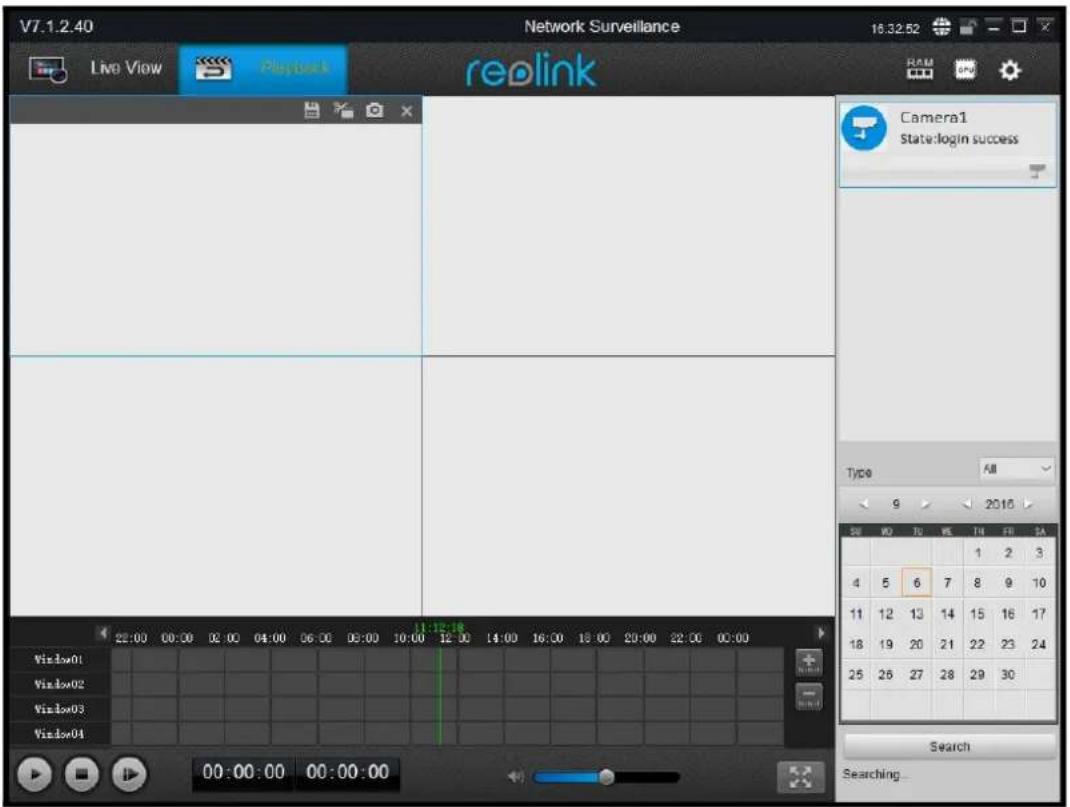Zoom in the timeline with plus button
The height and width of the screenshot is (807, 1070).
pos(809,662)
